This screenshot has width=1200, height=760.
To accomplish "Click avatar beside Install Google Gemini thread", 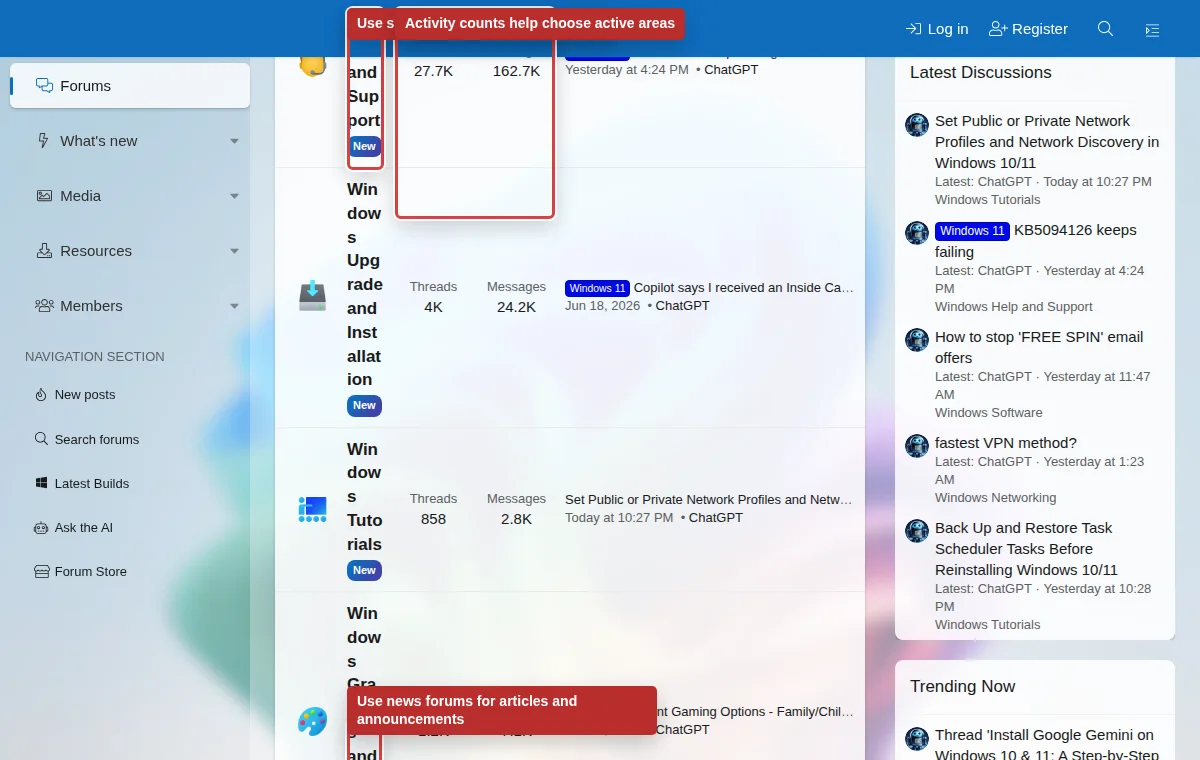I will [x=917, y=739].
